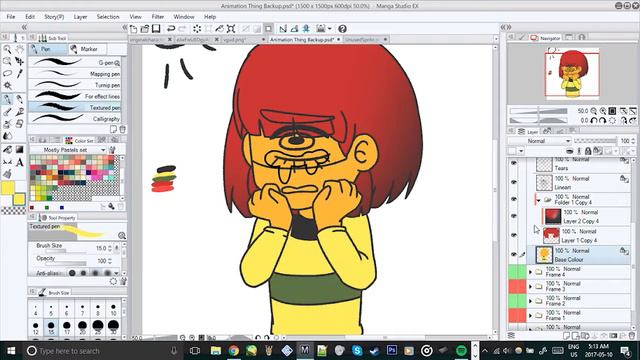This screenshot has width=640, height=360.
Task: Rotate canvas left in Navigator
Action: 594,120
